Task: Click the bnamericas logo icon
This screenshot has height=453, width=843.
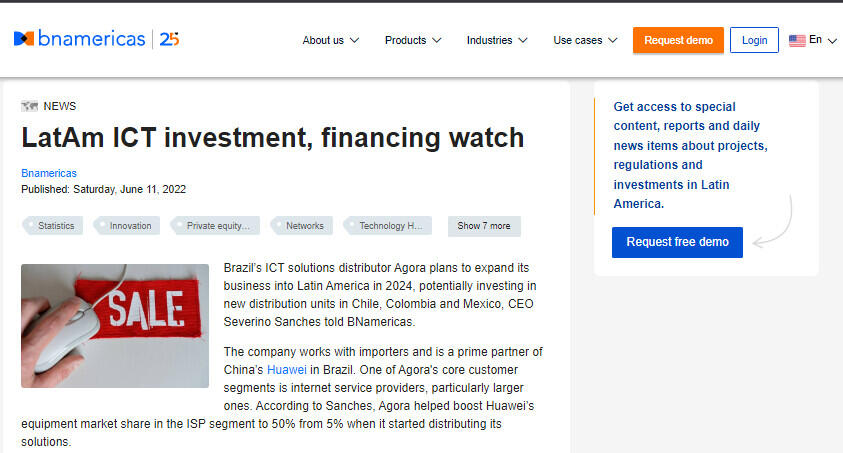Action: click(24, 39)
